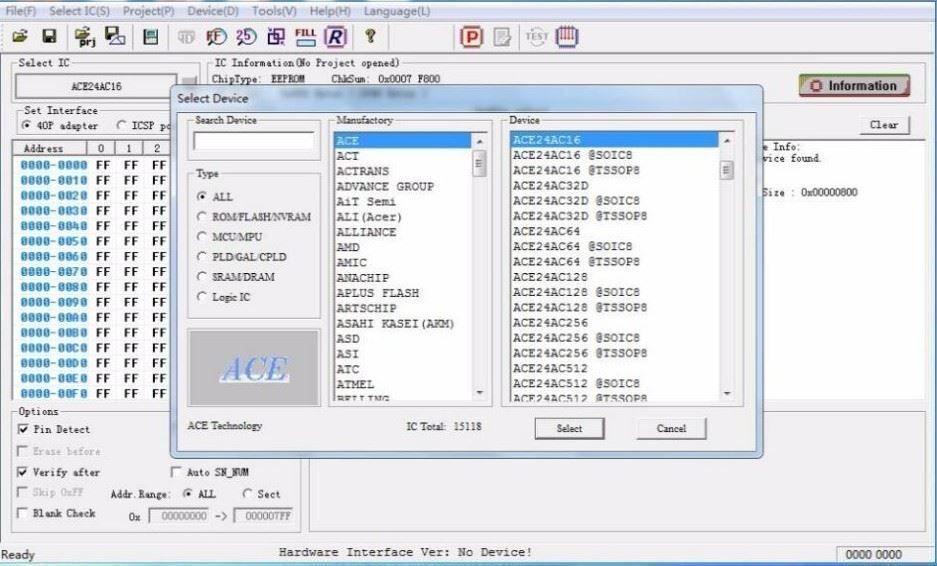Open the Tools(V) menu
The width and height of the screenshot is (937, 566).
pyautogui.click(x=274, y=11)
